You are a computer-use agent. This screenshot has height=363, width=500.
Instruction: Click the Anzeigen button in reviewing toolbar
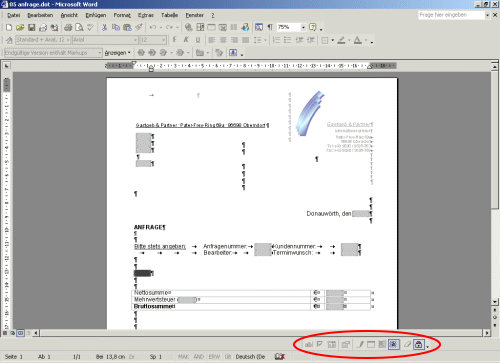[x=117, y=53]
